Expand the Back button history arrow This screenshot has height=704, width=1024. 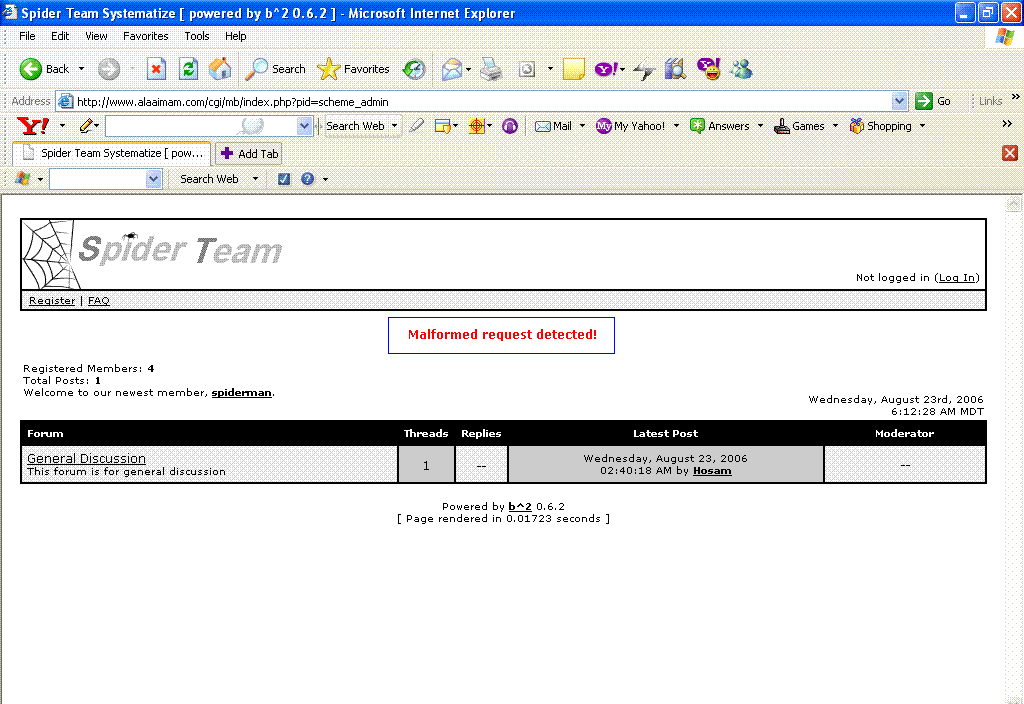82,69
